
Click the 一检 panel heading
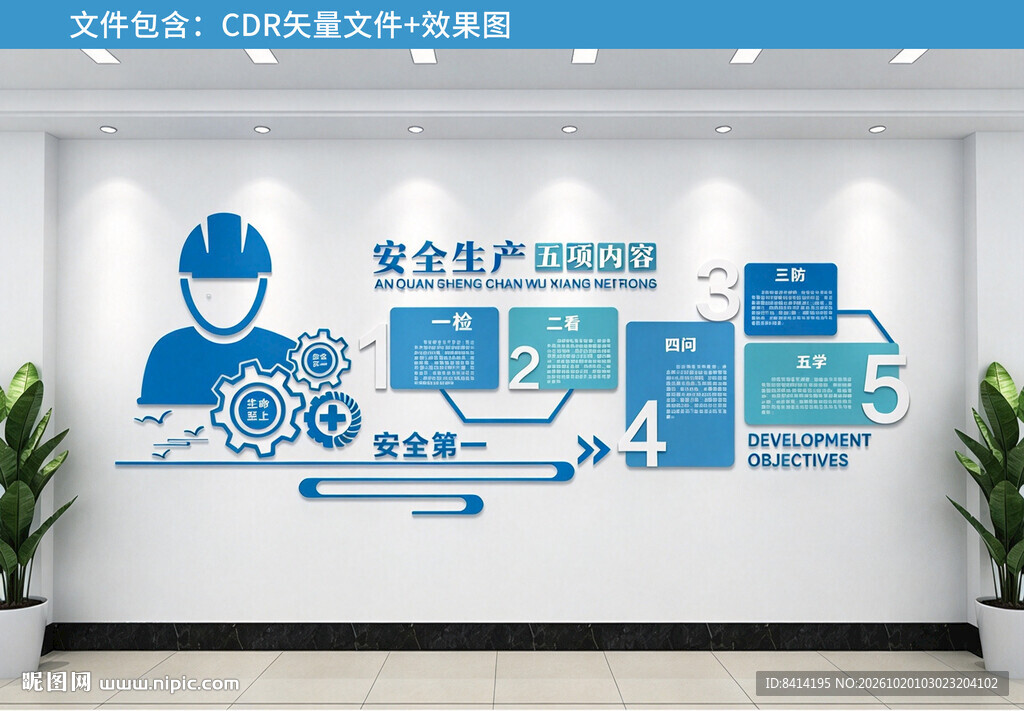pyautogui.click(x=452, y=321)
